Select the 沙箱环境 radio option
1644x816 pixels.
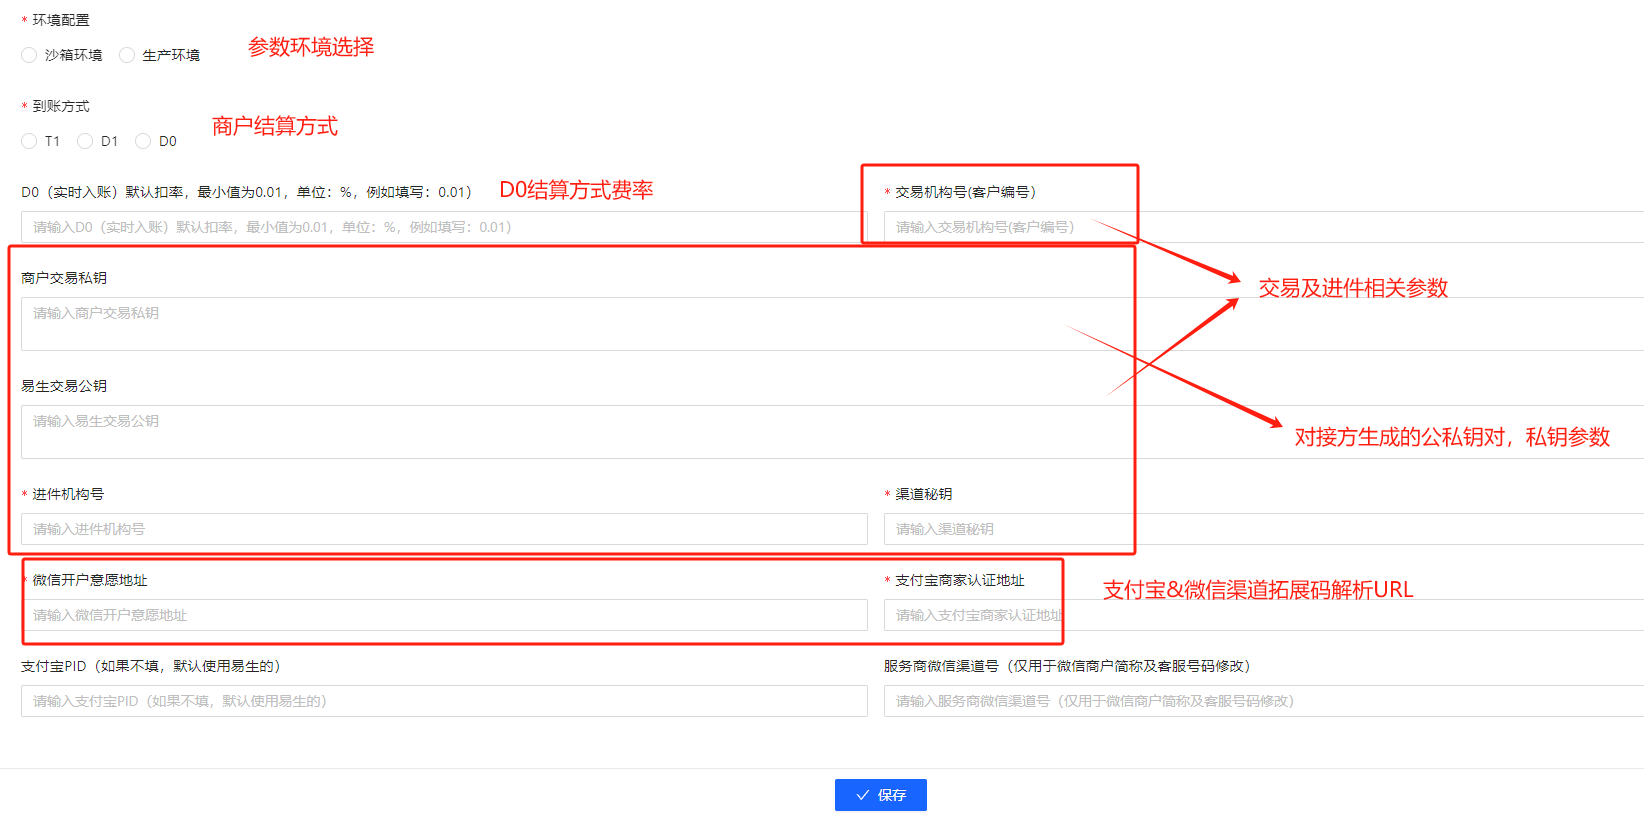[29, 55]
